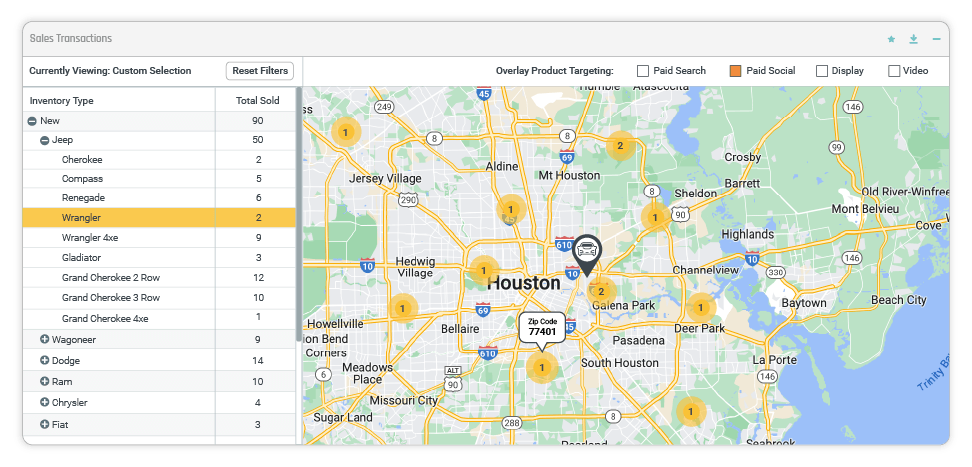Expand the Wagoneer group
This screenshot has width=972, height=467.
coord(45,340)
